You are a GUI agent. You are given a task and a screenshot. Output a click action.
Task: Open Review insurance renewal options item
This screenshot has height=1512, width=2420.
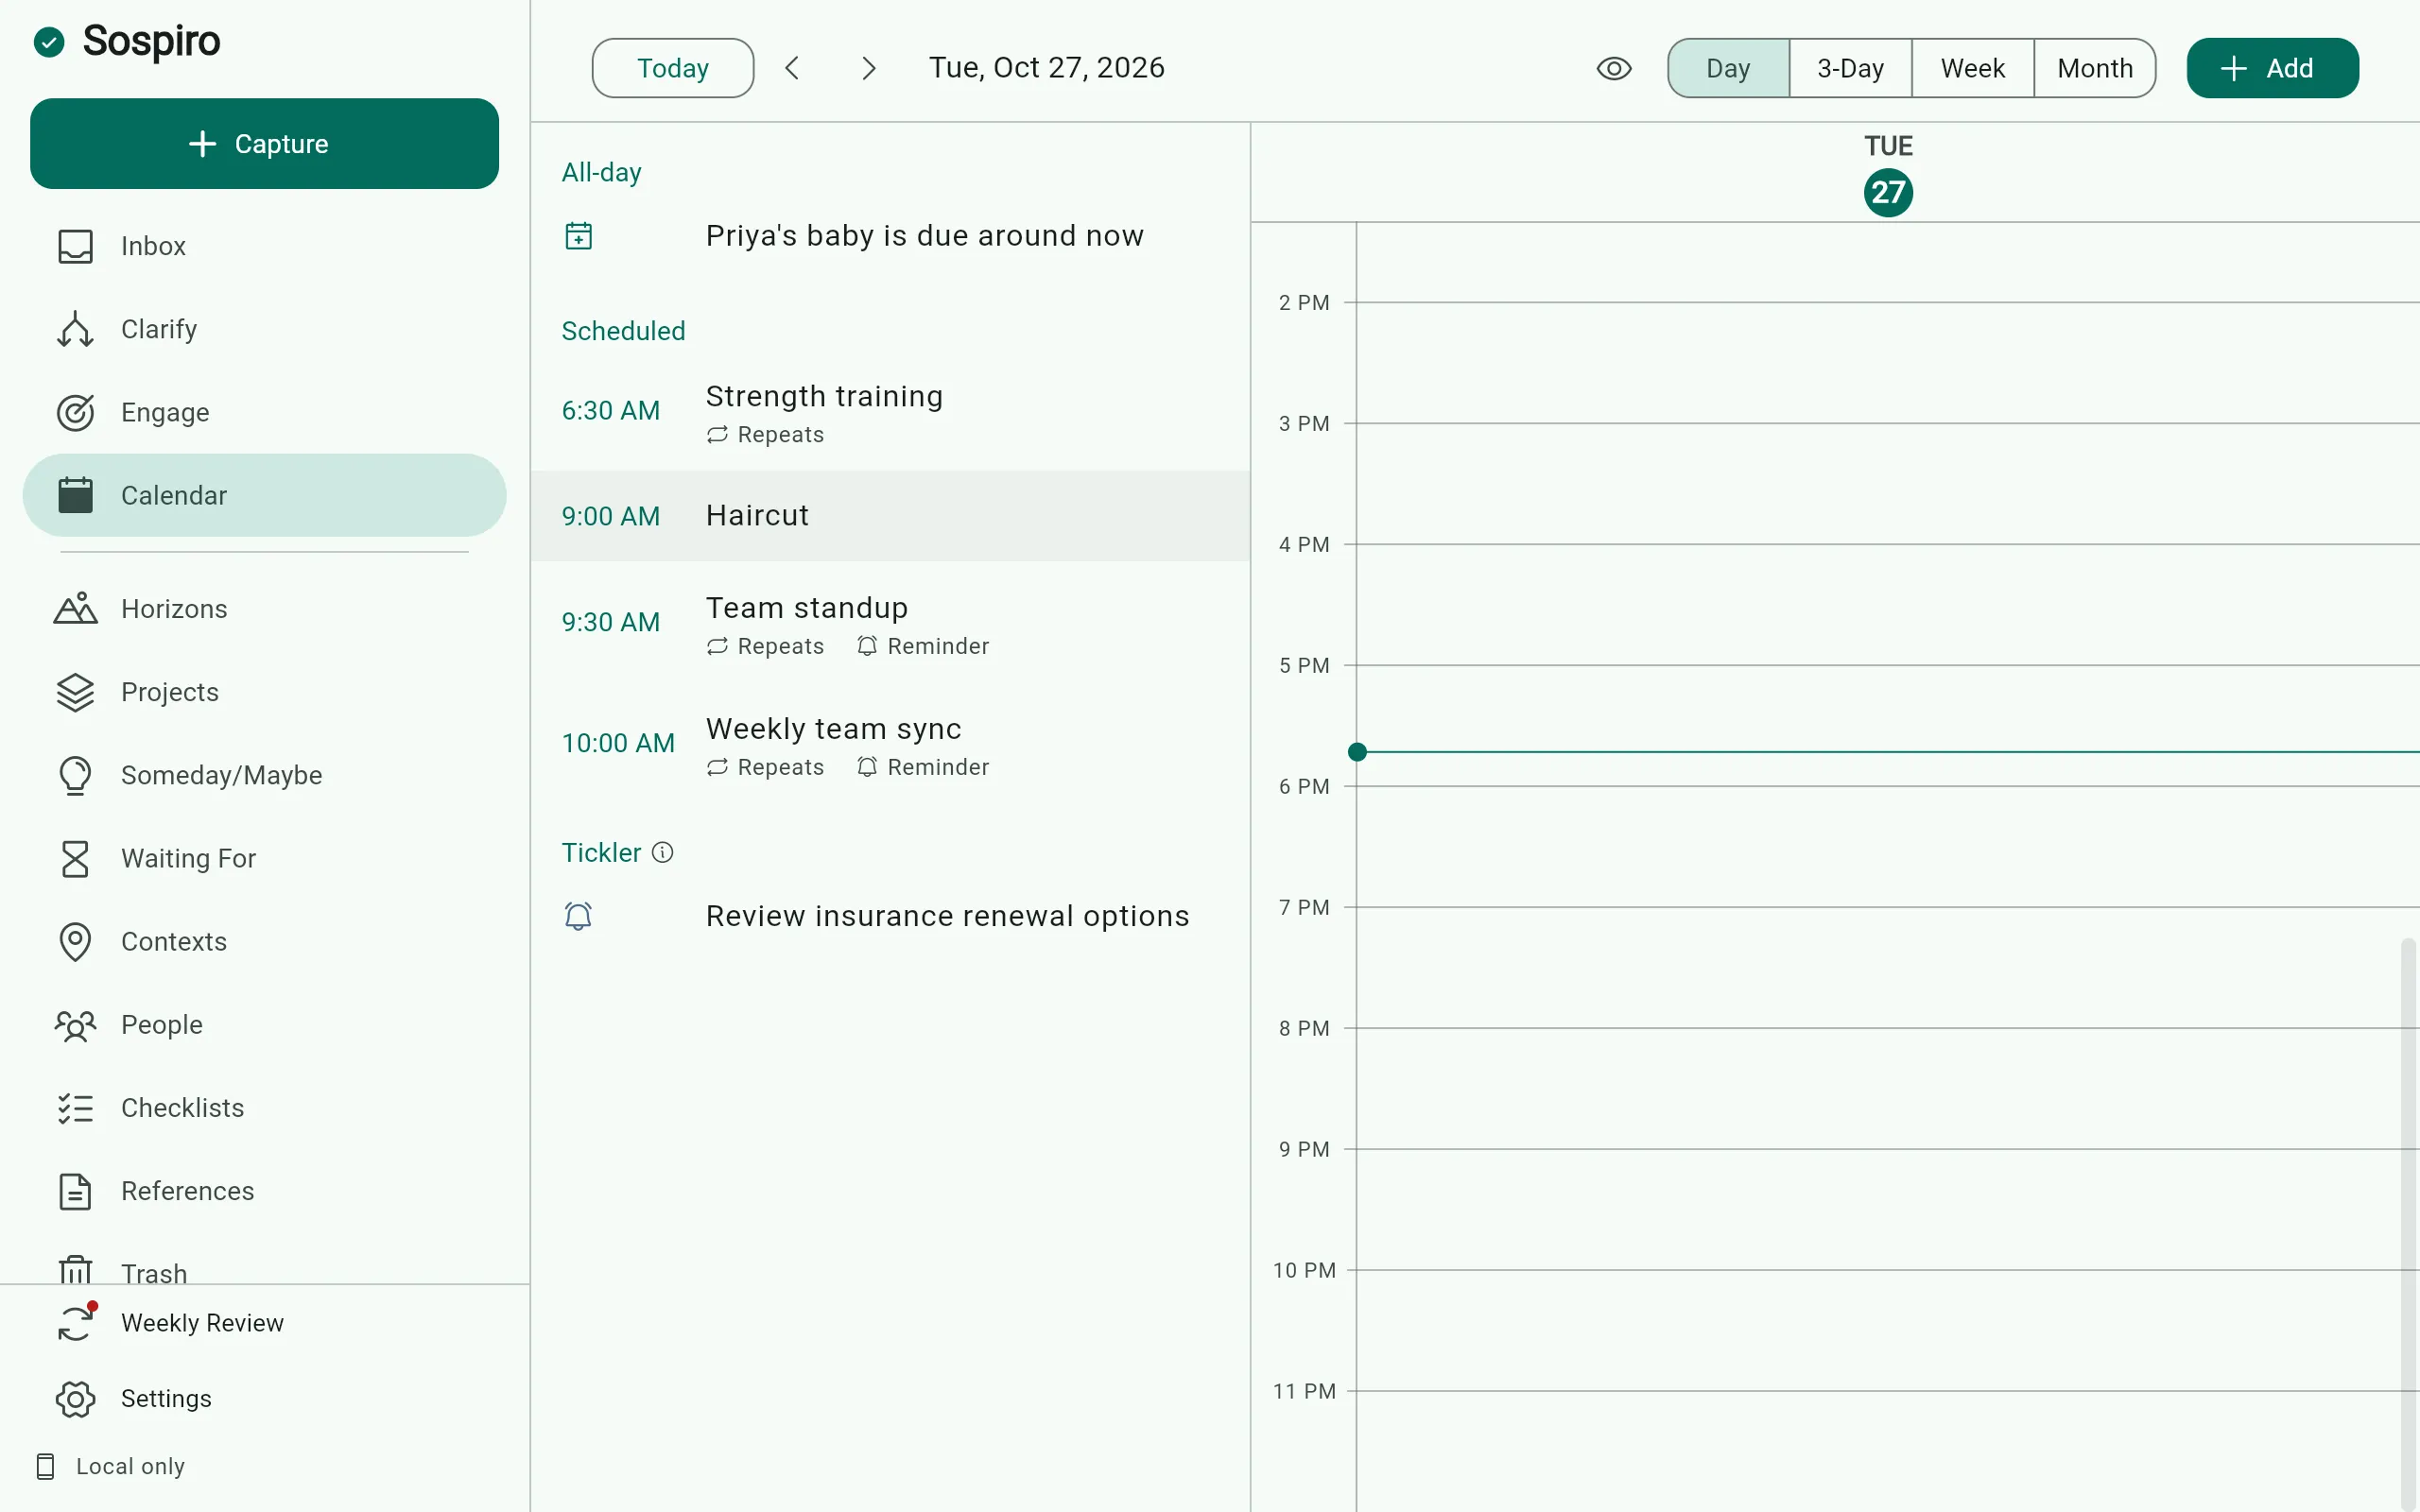[x=890, y=916]
